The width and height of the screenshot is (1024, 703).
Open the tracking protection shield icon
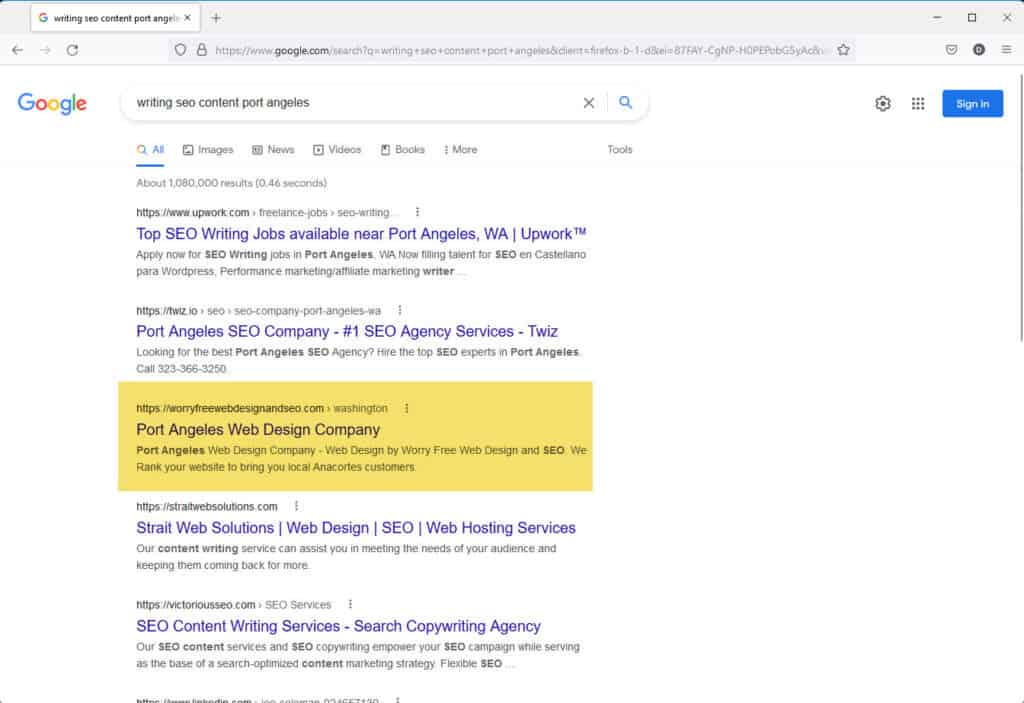tap(180, 50)
